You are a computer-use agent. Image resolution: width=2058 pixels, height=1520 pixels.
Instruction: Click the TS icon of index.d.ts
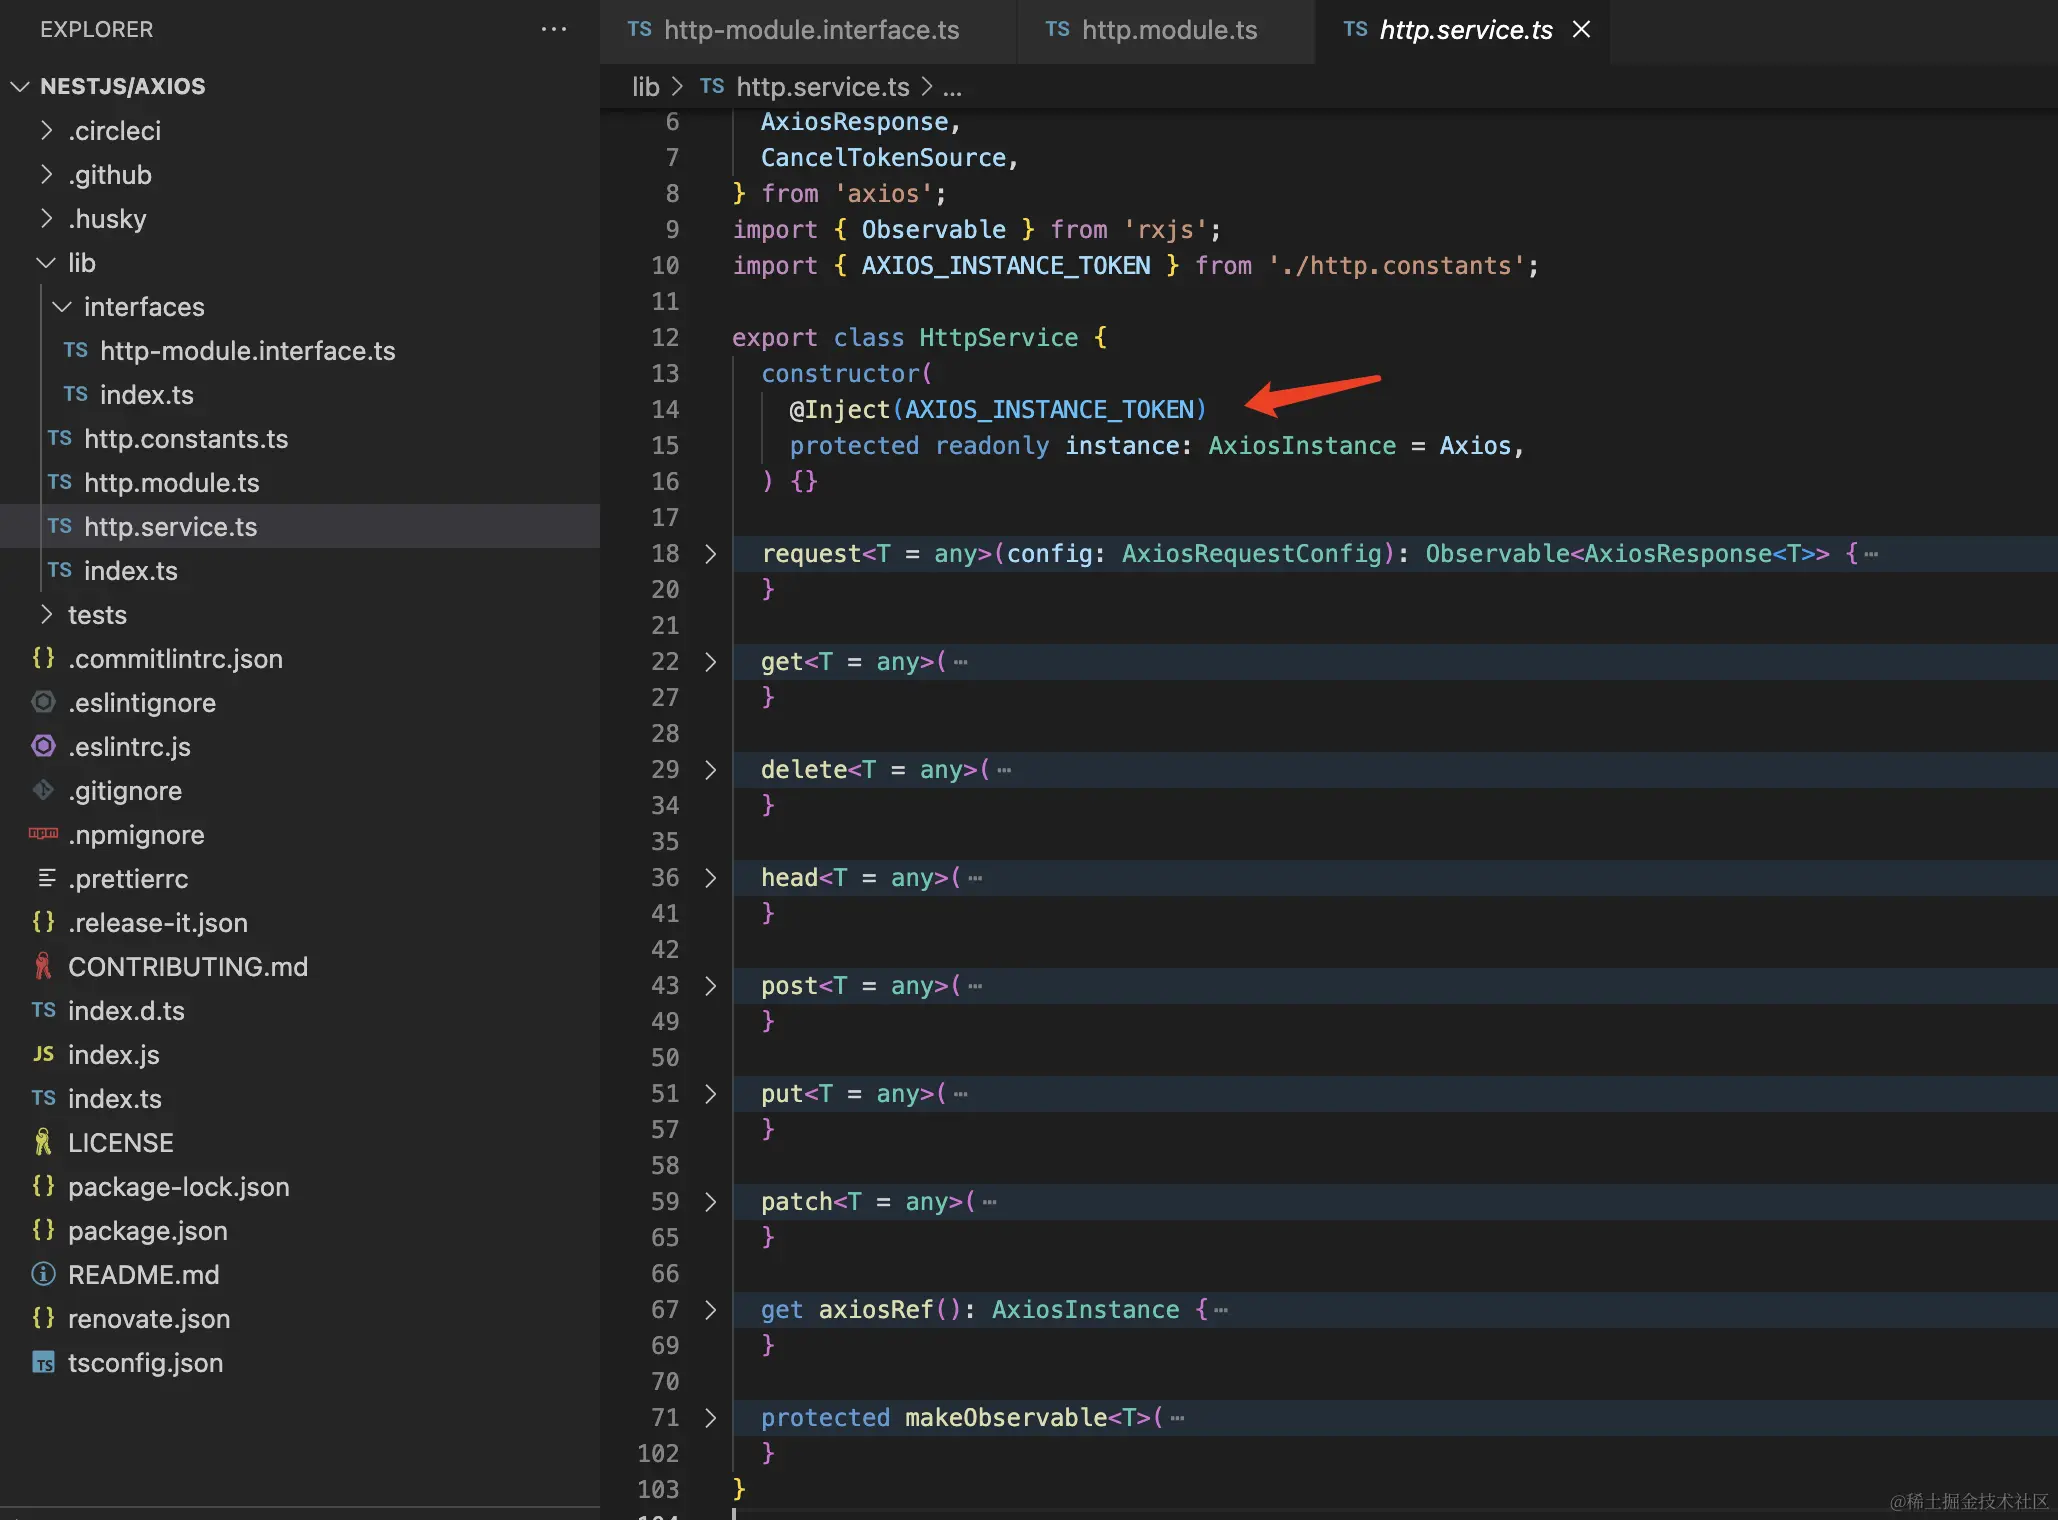[43, 1010]
